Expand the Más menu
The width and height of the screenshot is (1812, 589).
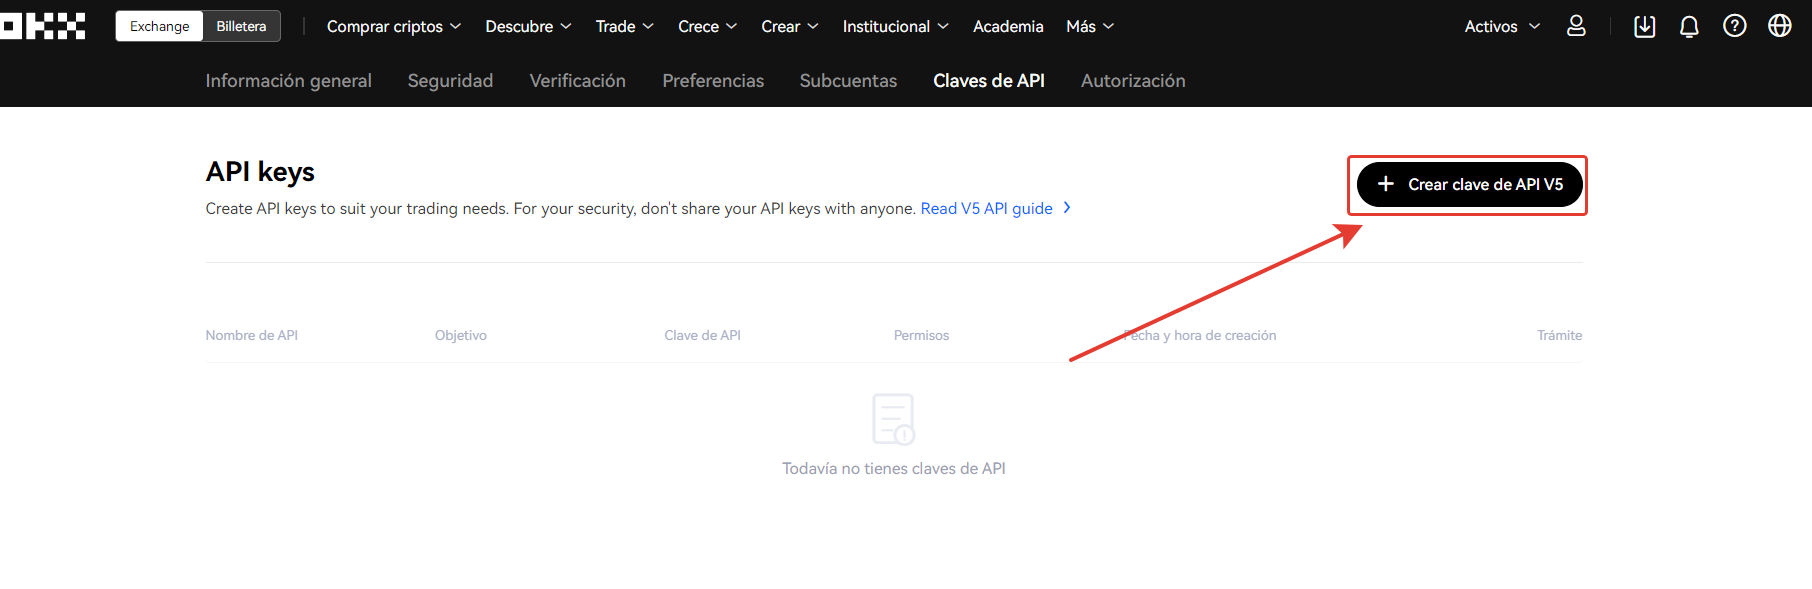[1090, 27]
